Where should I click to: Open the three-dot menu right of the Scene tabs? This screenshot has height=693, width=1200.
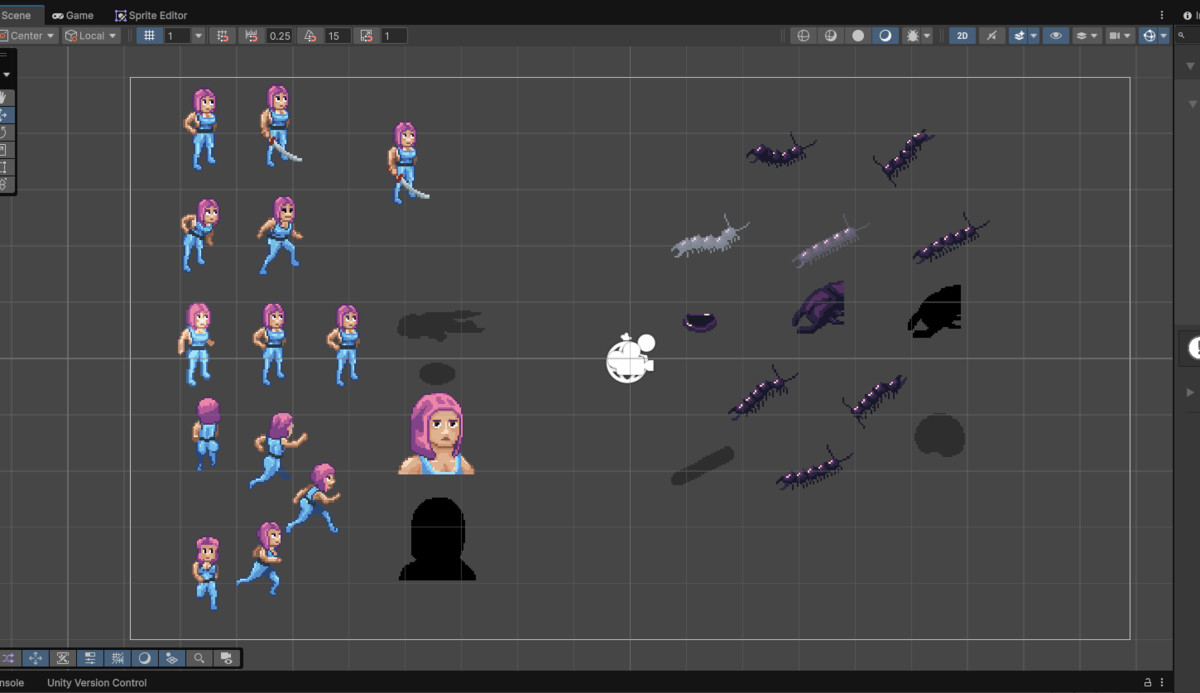coord(1162,15)
